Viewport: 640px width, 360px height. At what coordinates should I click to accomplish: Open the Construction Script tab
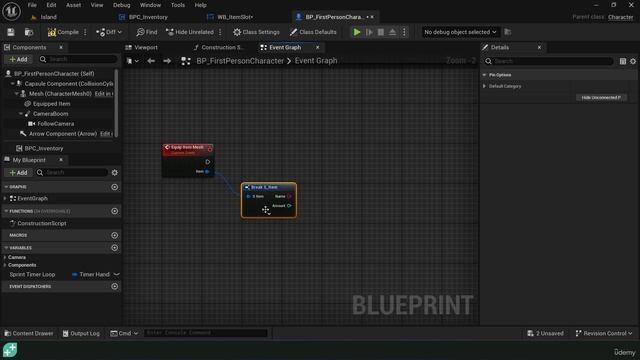point(222,47)
